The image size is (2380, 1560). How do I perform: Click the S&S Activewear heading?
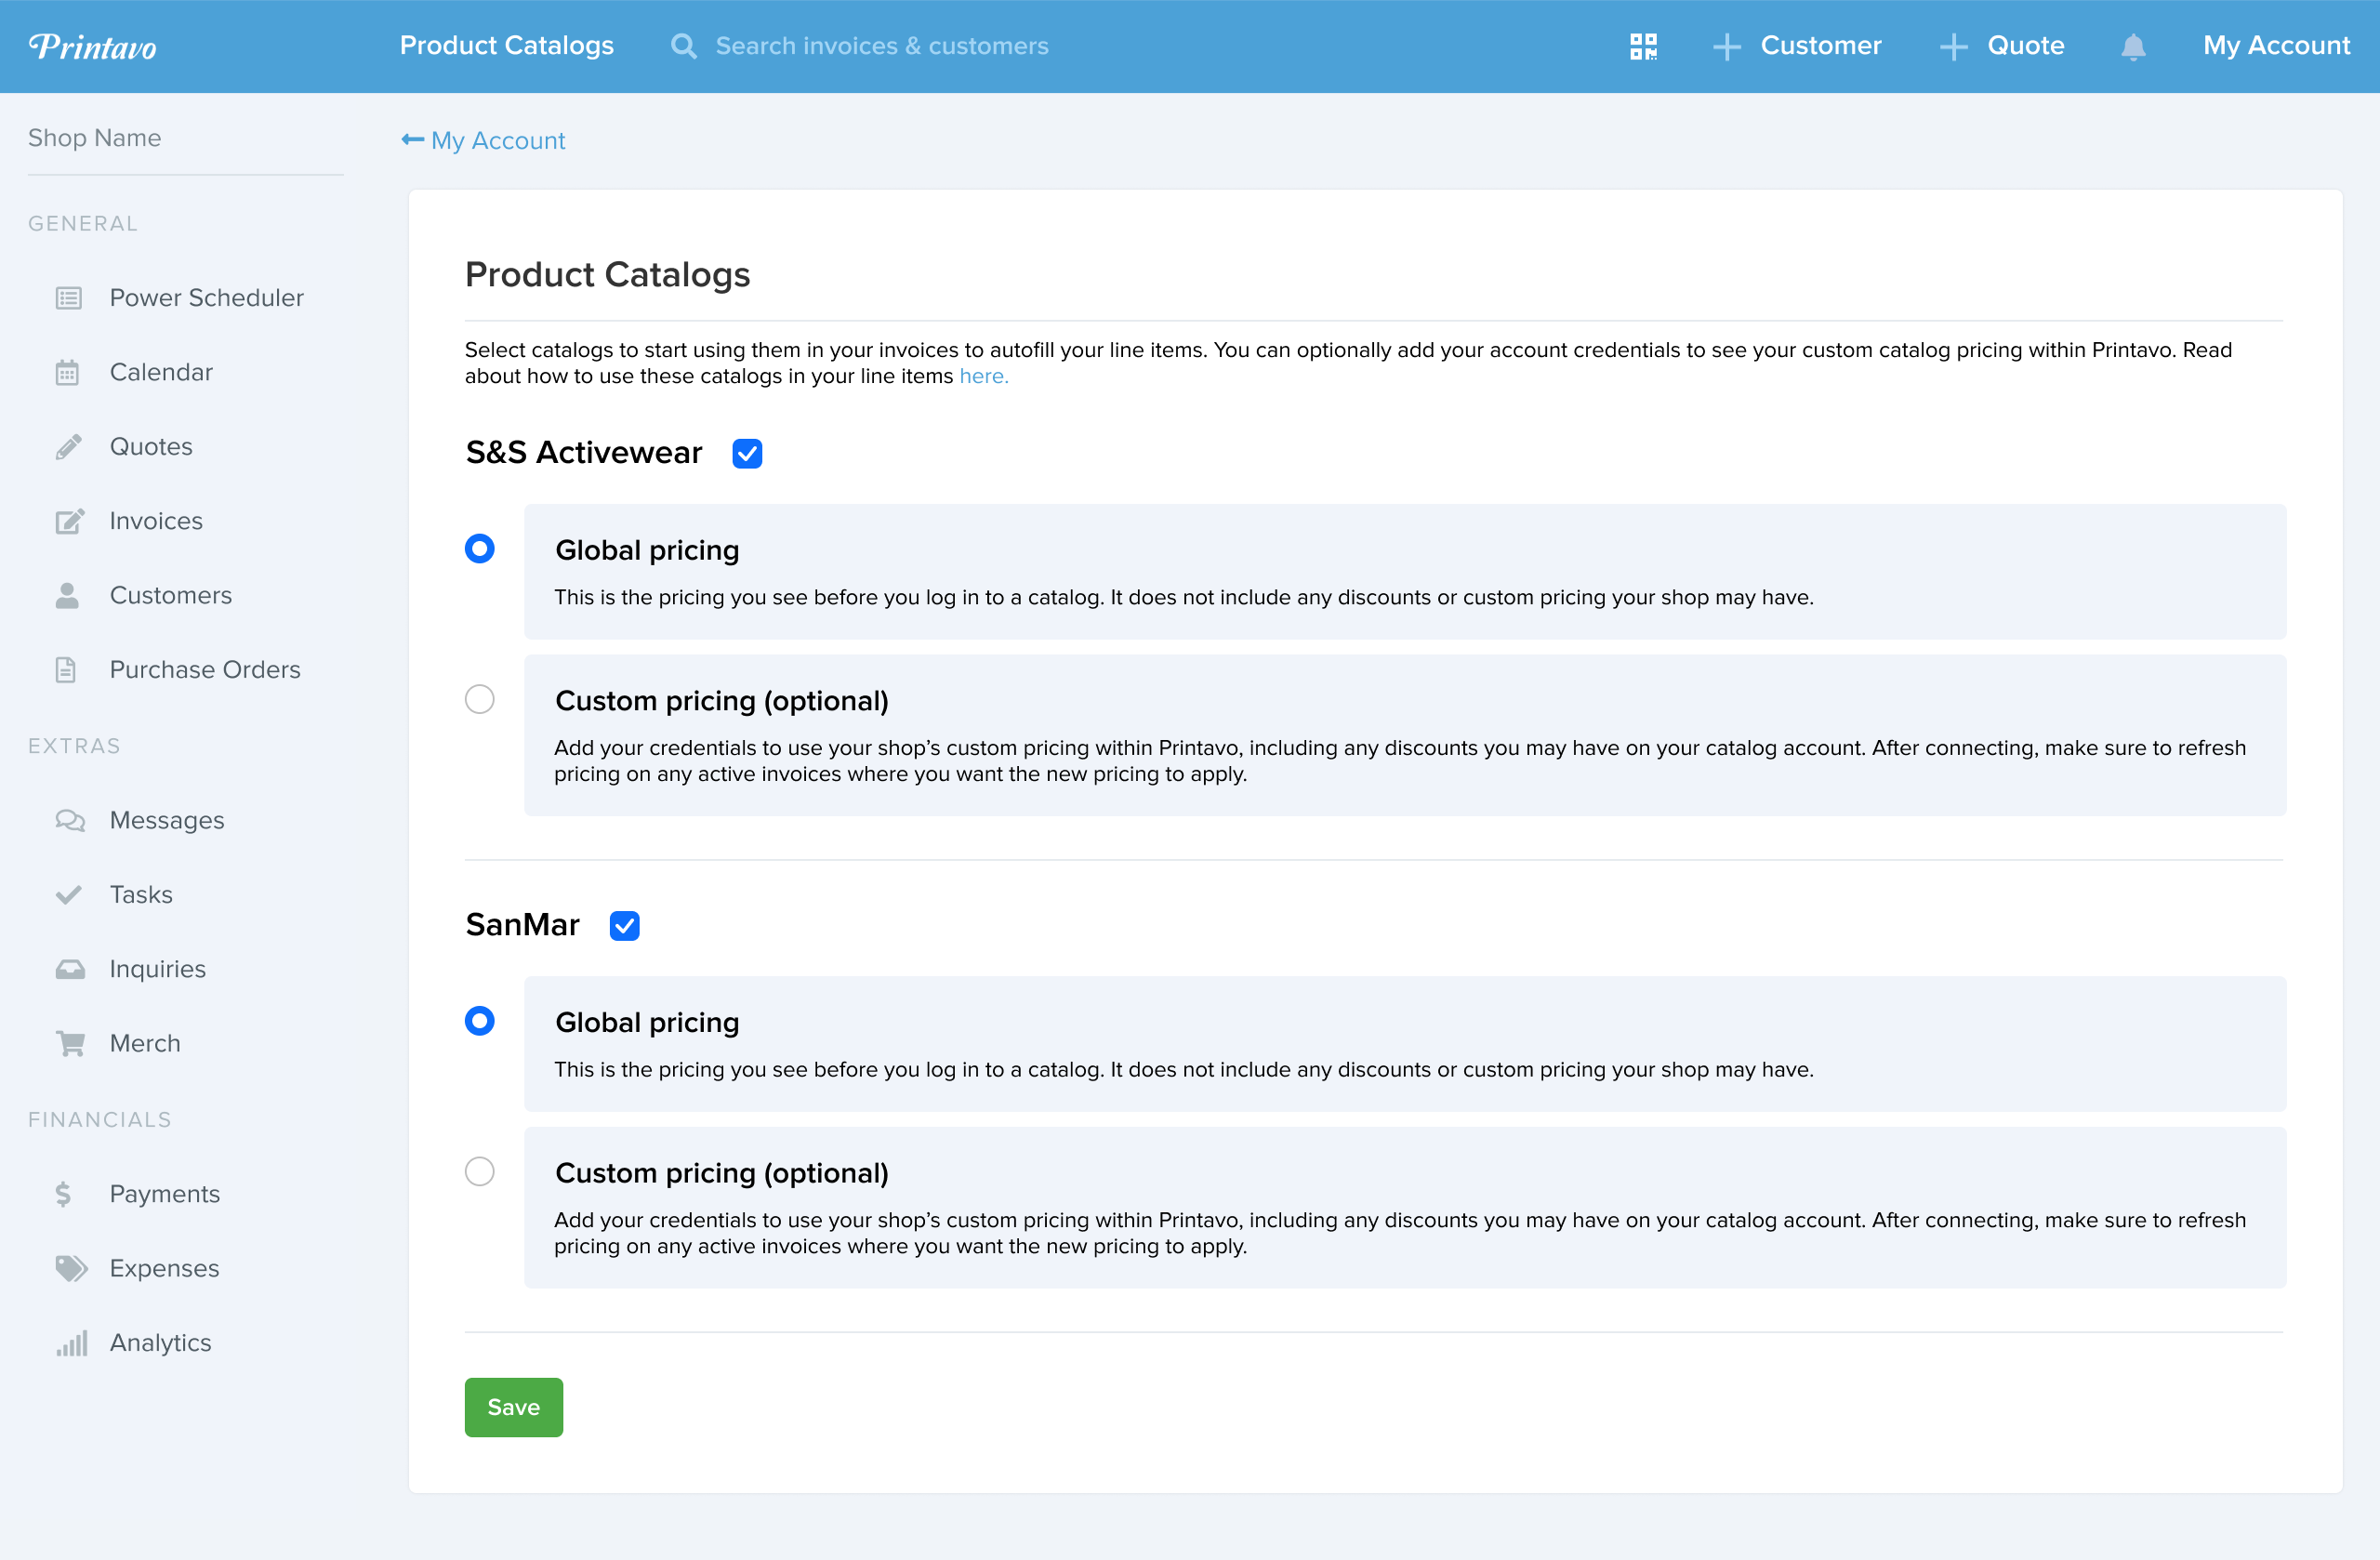pos(584,453)
